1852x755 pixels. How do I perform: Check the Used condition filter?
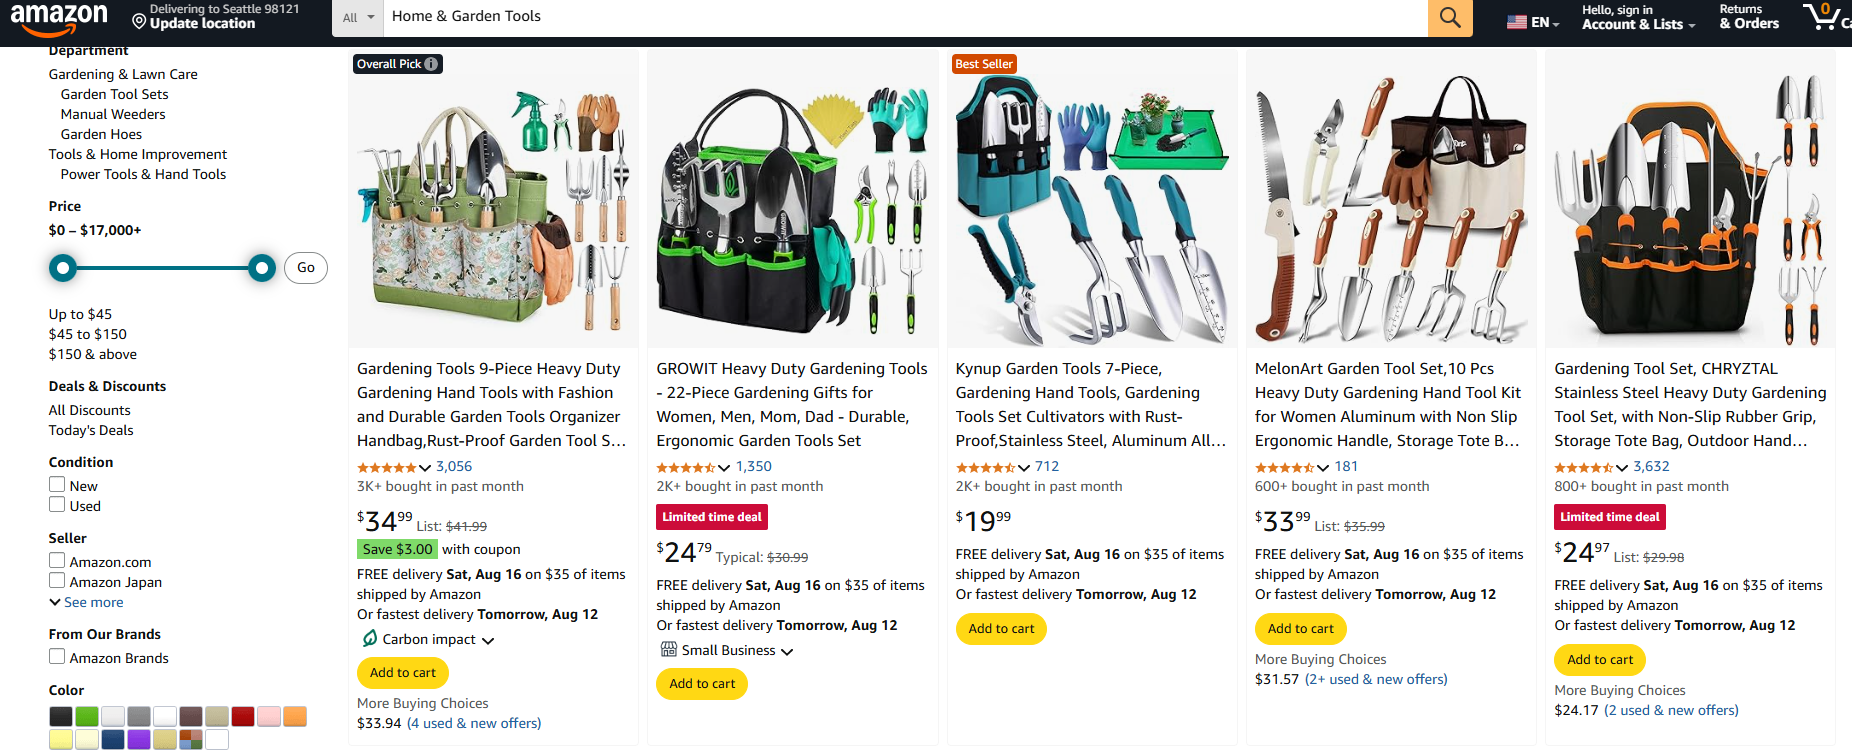(57, 505)
